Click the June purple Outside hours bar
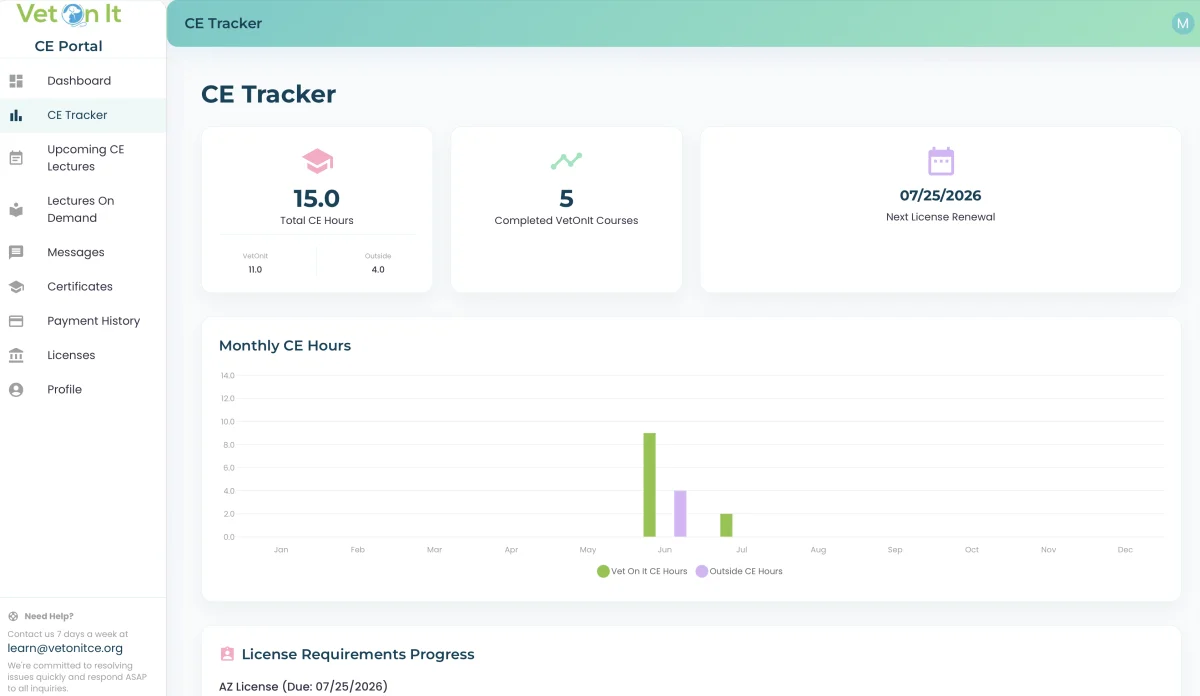The width and height of the screenshot is (1200, 696). pos(680,514)
